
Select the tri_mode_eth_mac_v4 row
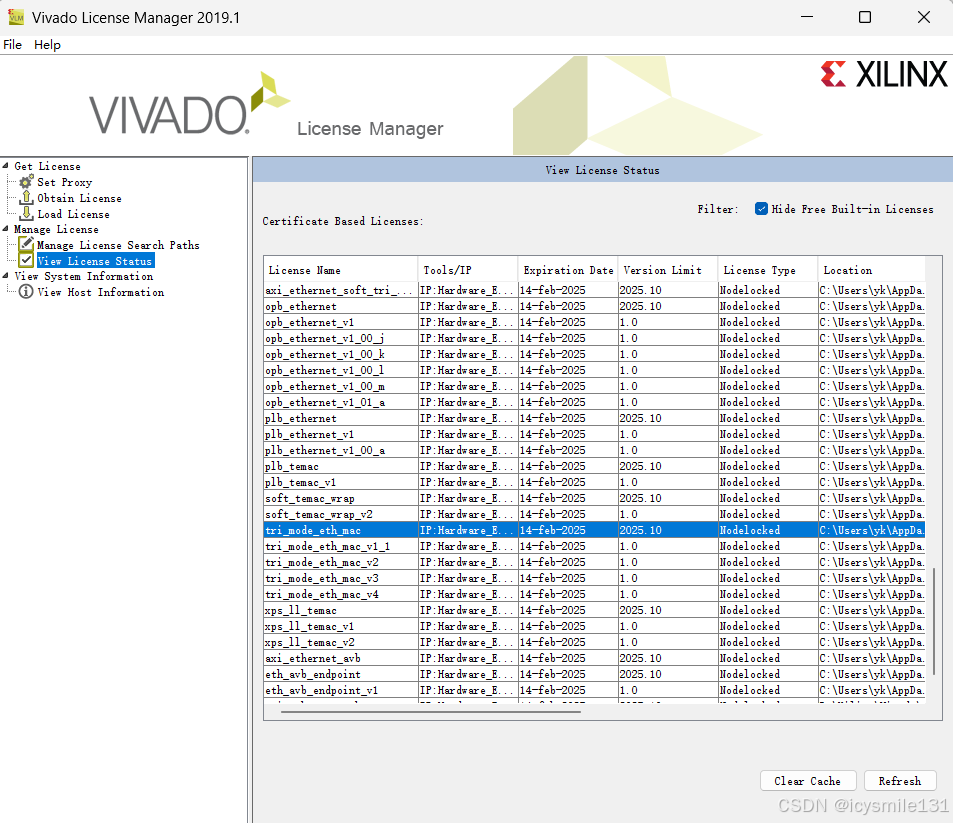tap(594, 594)
